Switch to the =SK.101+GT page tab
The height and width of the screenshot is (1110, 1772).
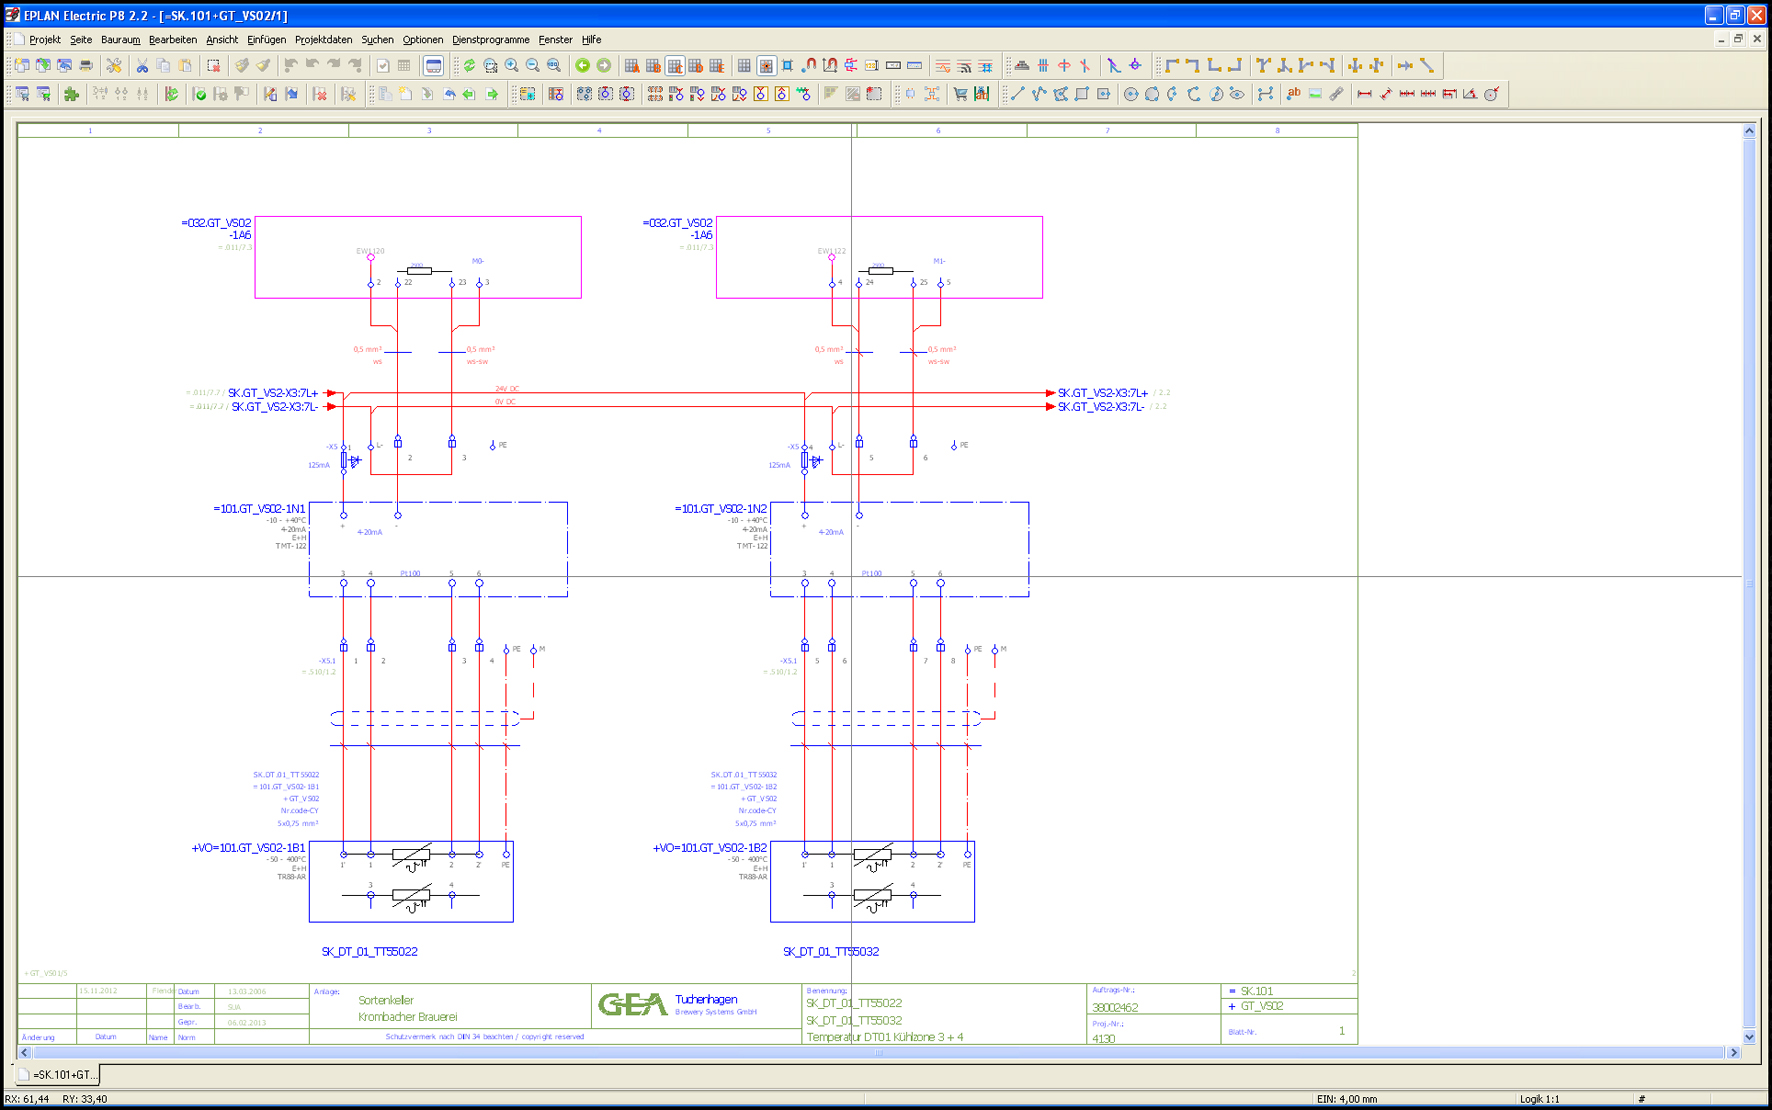(x=59, y=1075)
